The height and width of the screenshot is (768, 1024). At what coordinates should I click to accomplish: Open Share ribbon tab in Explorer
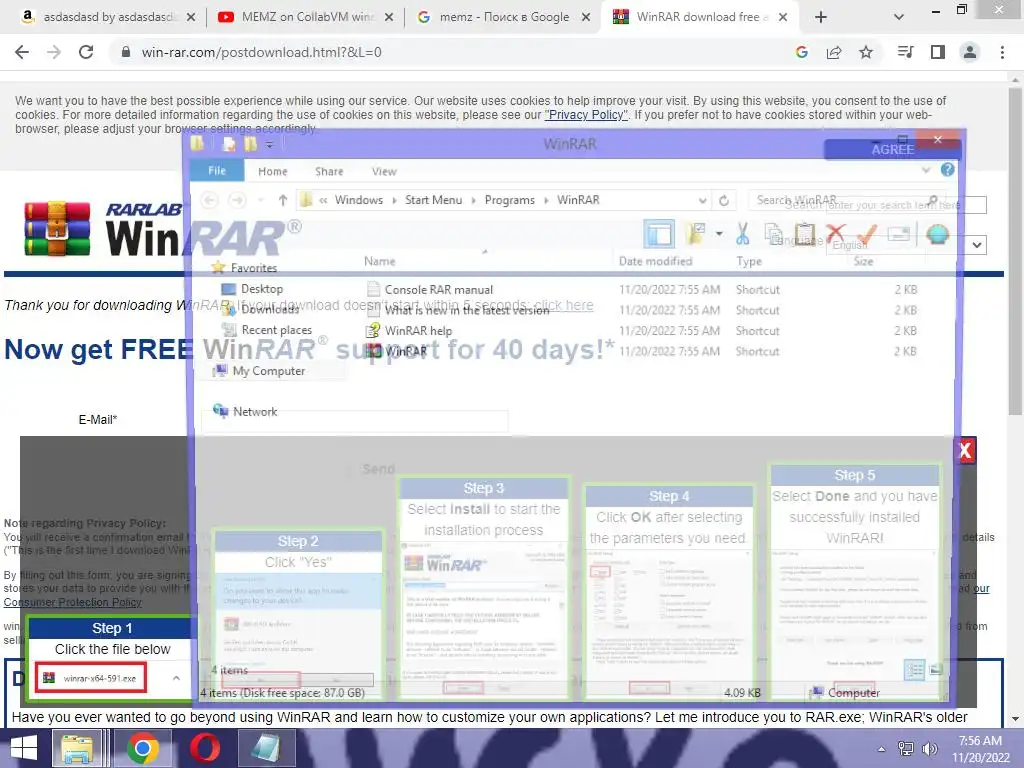(x=329, y=171)
